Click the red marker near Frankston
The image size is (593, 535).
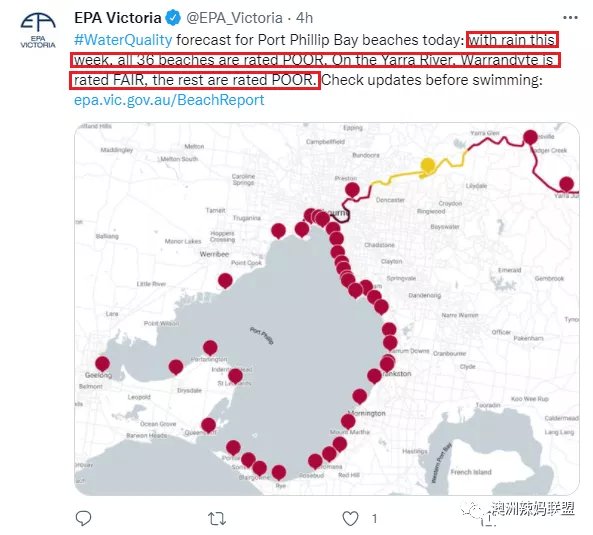click(374, 376)
